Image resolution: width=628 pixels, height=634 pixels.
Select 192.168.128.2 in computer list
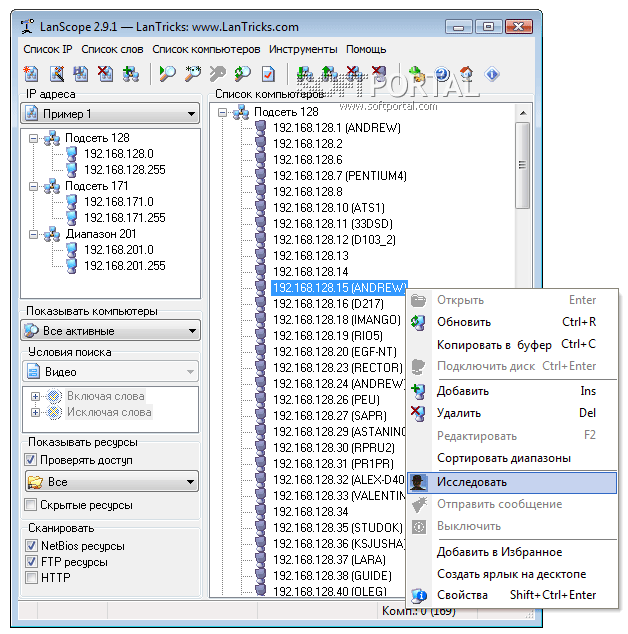[308, 144]
